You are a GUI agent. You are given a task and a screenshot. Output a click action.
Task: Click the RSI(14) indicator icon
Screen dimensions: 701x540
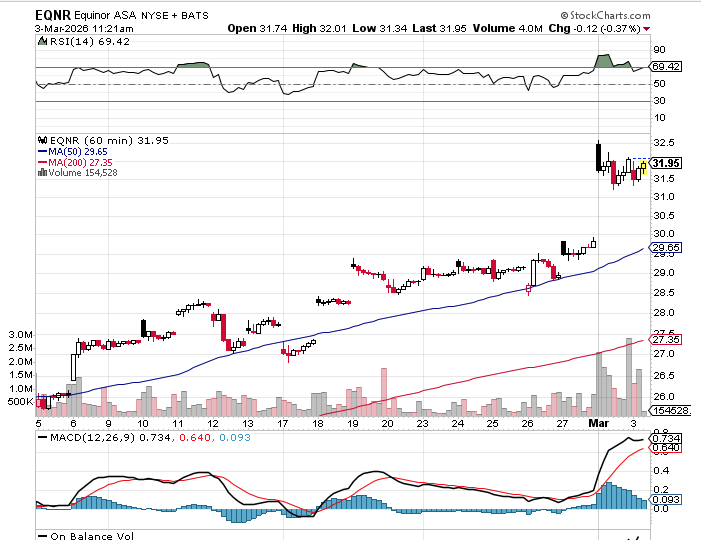(42, 42)
